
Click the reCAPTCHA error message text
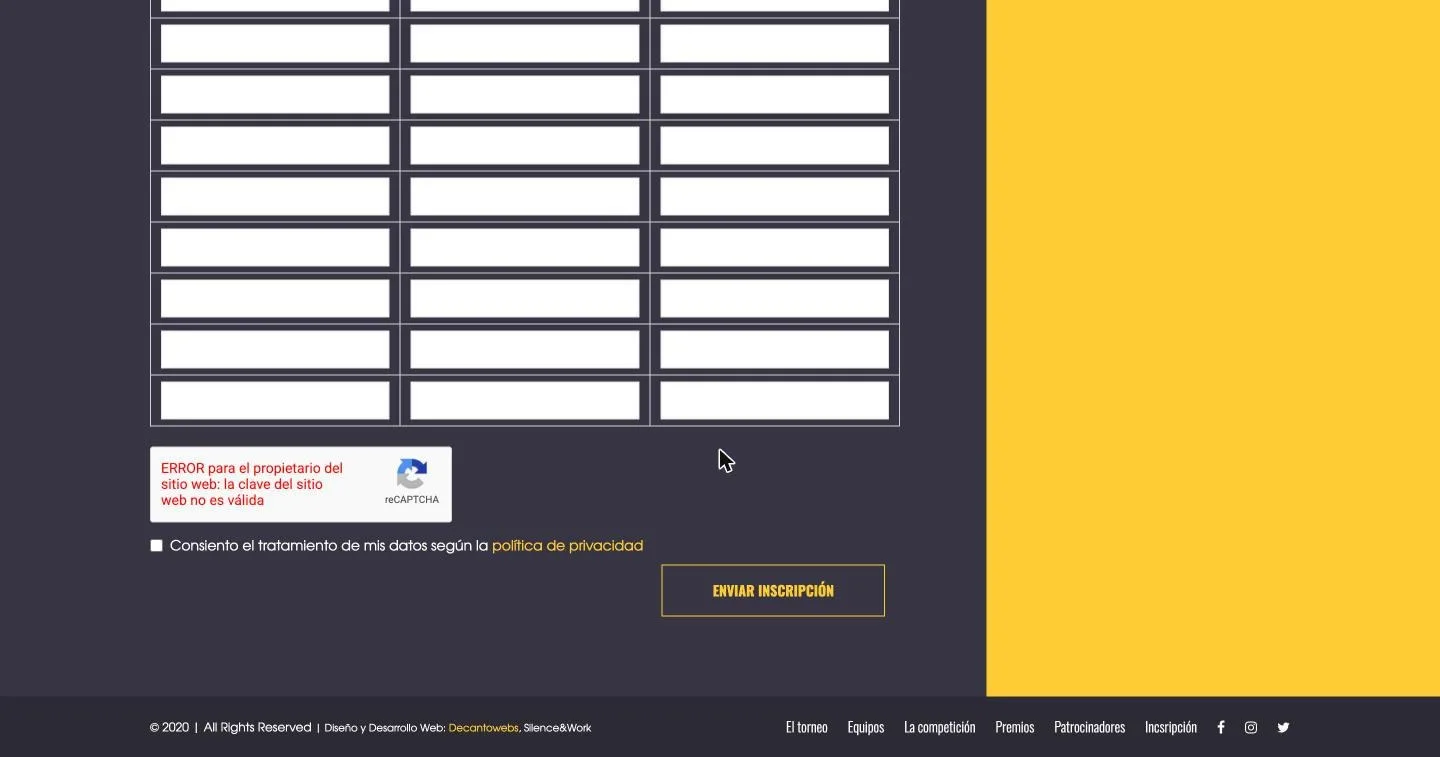[253, 484]
